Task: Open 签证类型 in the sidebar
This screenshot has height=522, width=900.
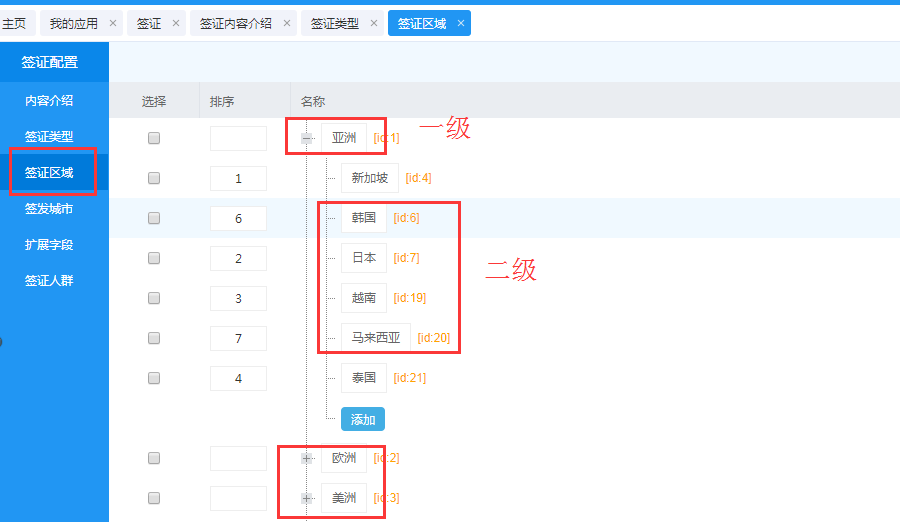Action: [x=49, y=136]
